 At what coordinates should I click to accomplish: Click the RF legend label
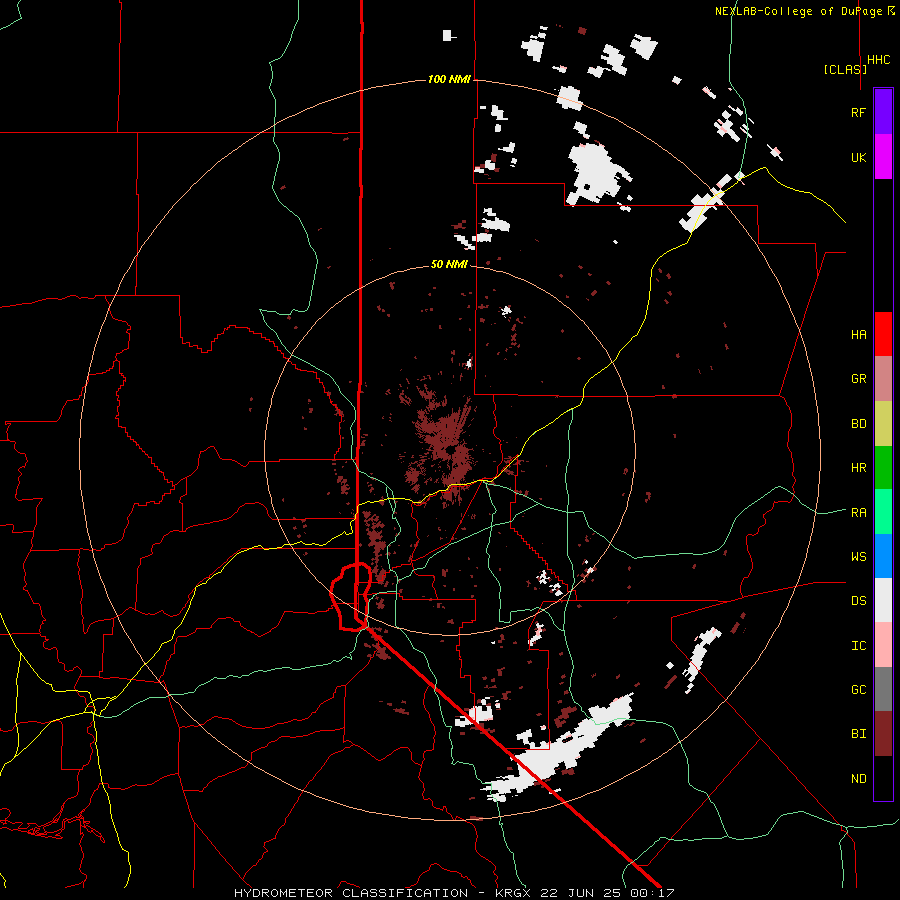click(x=858, y=112)
